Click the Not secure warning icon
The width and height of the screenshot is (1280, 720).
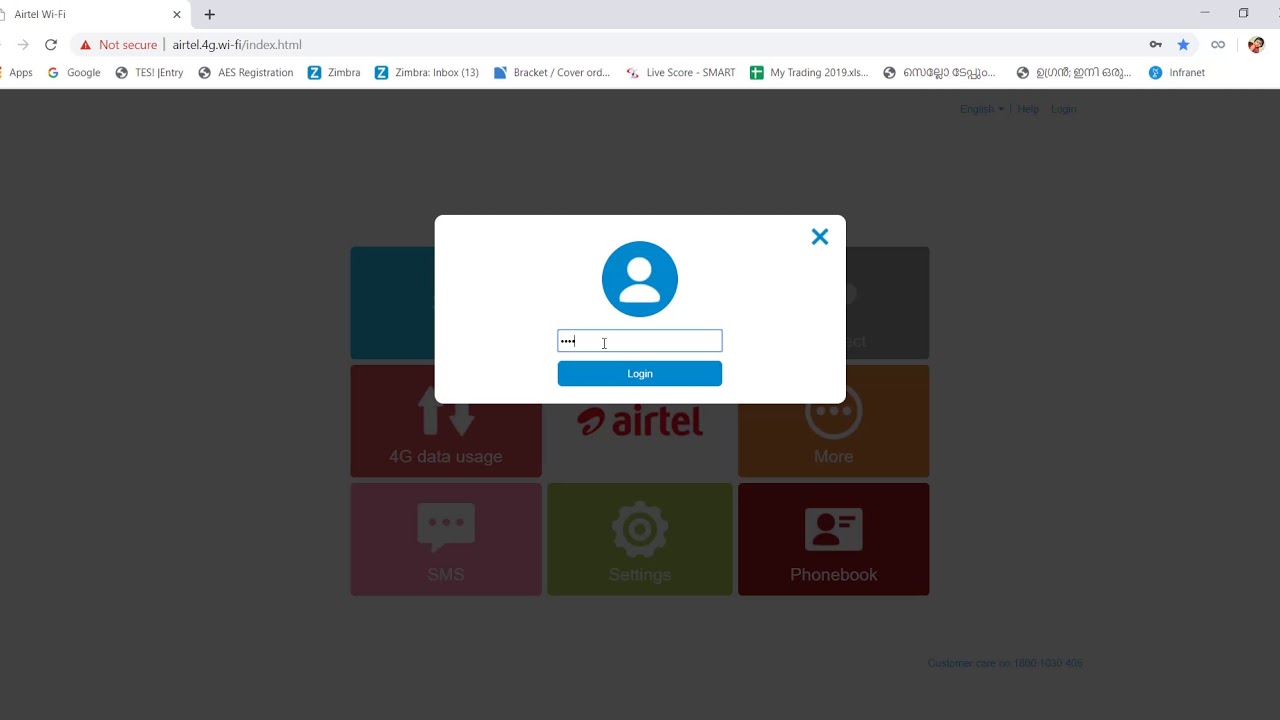[x=86, y=45]
